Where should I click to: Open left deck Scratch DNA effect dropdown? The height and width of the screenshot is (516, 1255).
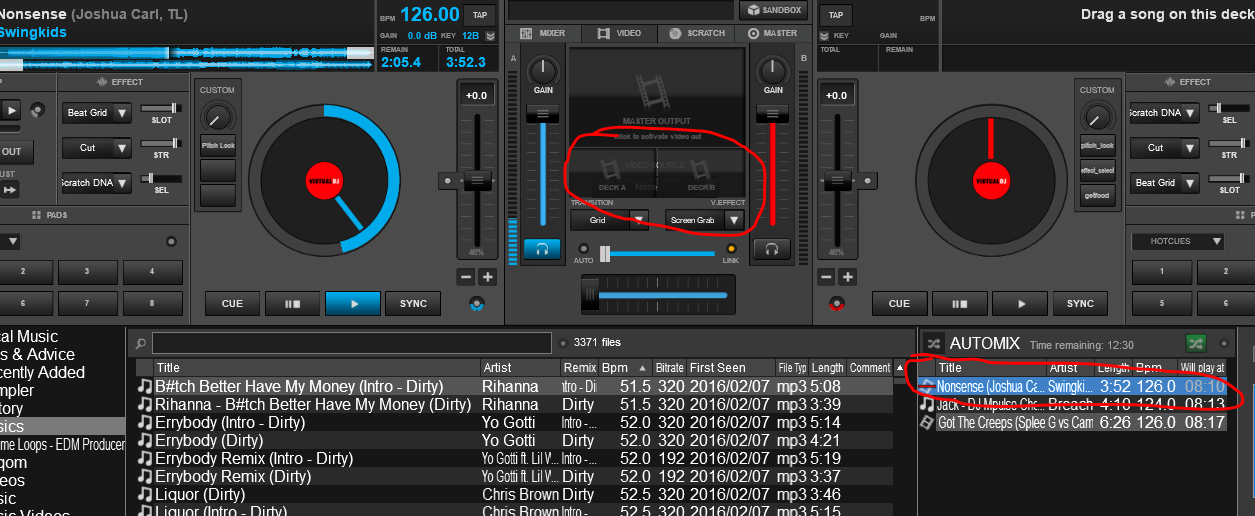click(x=96, y=183)
